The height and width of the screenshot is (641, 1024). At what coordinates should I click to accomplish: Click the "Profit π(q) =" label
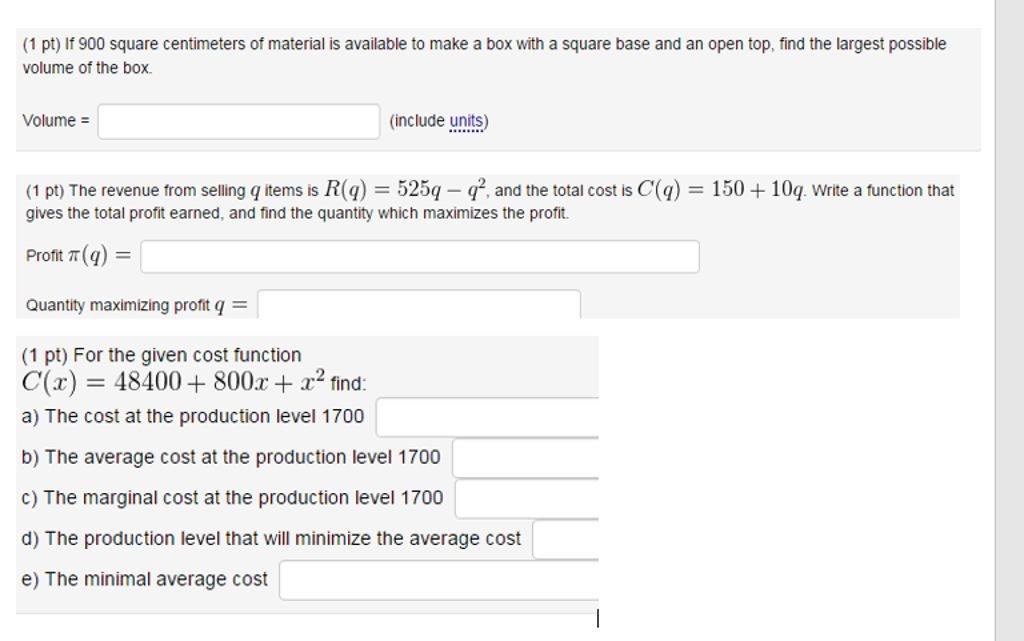[77, 256]
